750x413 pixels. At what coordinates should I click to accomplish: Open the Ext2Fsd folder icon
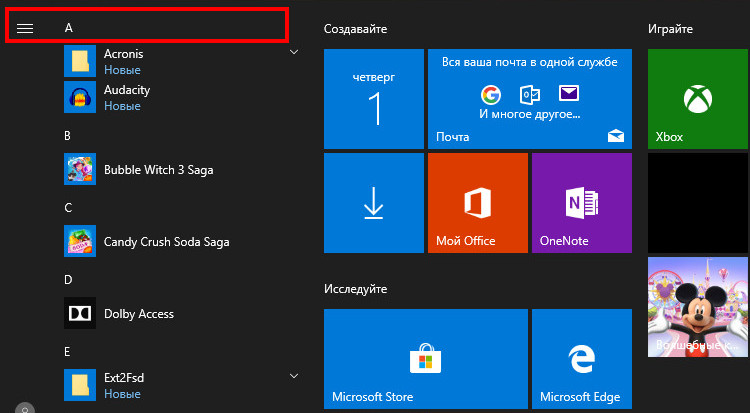click(80, 385)
